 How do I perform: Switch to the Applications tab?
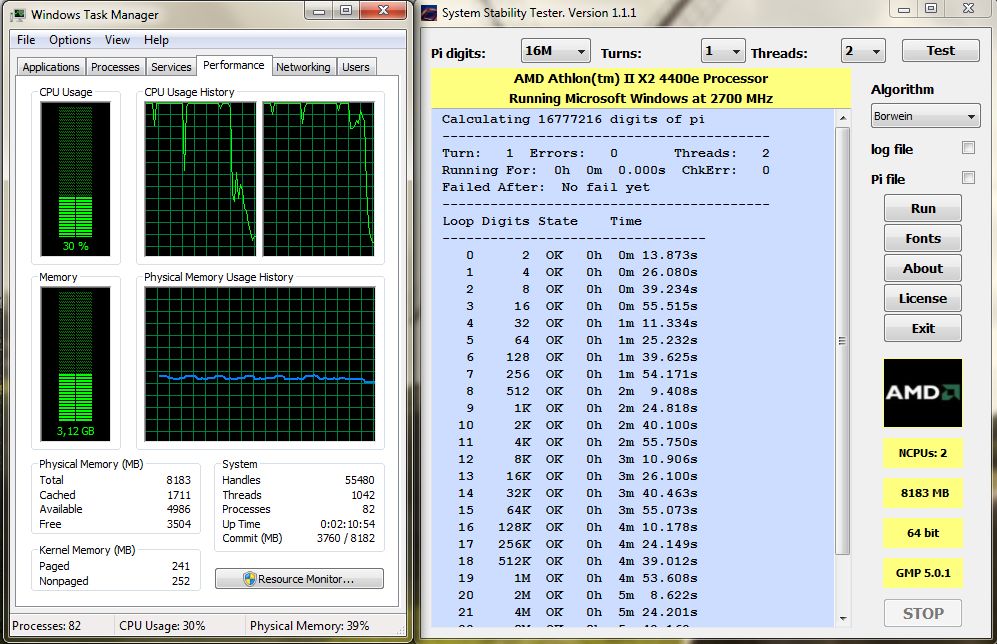(51, 67)
